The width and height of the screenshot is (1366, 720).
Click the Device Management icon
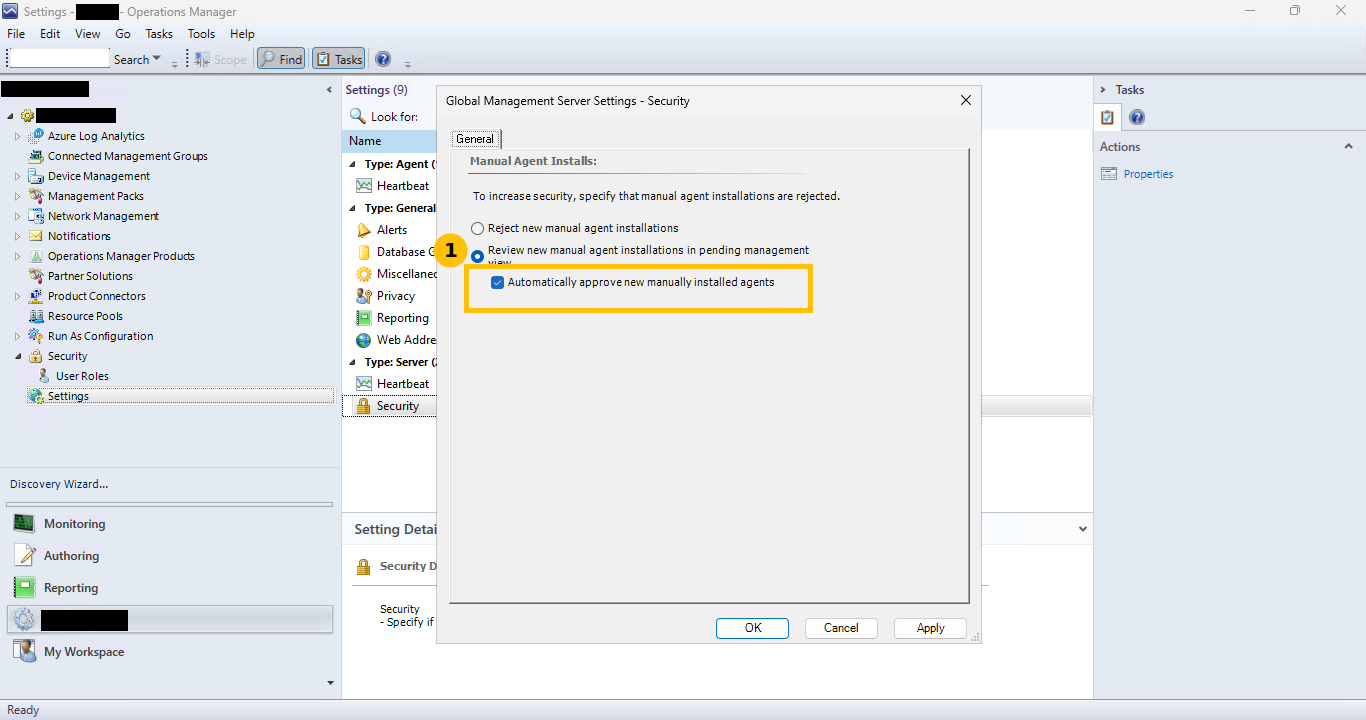(36, 176)
